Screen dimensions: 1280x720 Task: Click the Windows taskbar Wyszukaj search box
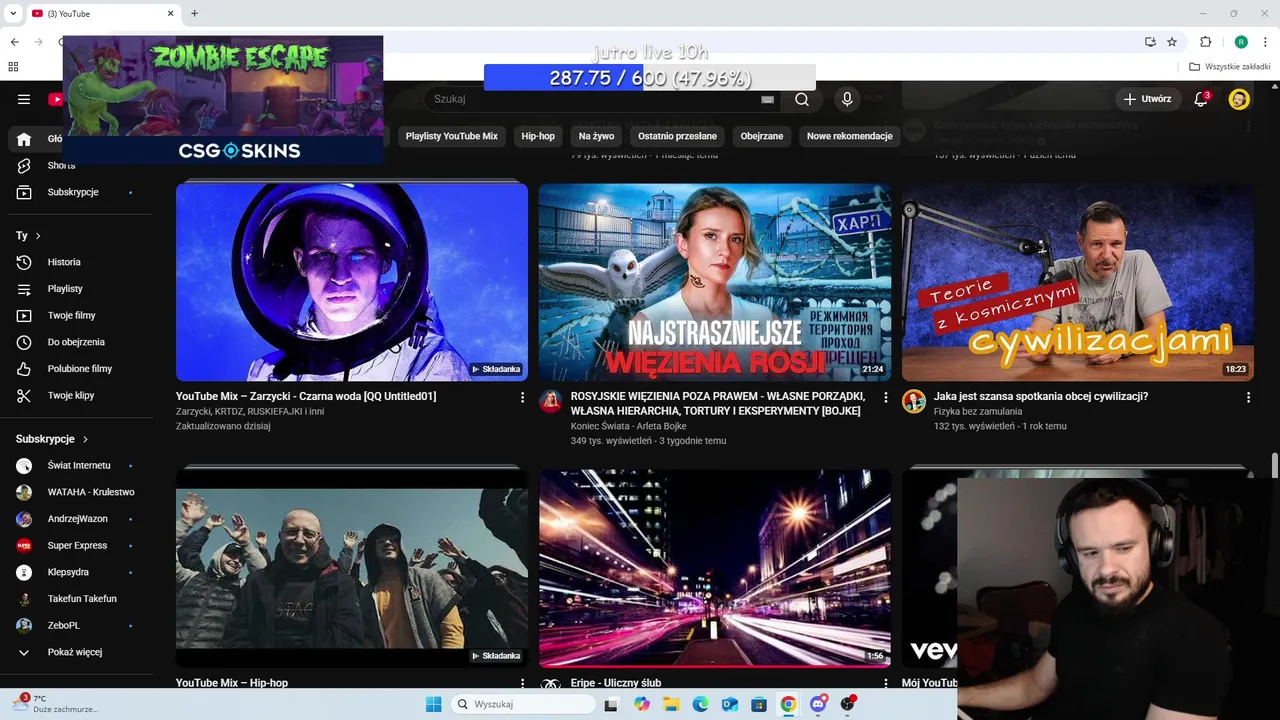pyautogui.click(x=522, y=704)
